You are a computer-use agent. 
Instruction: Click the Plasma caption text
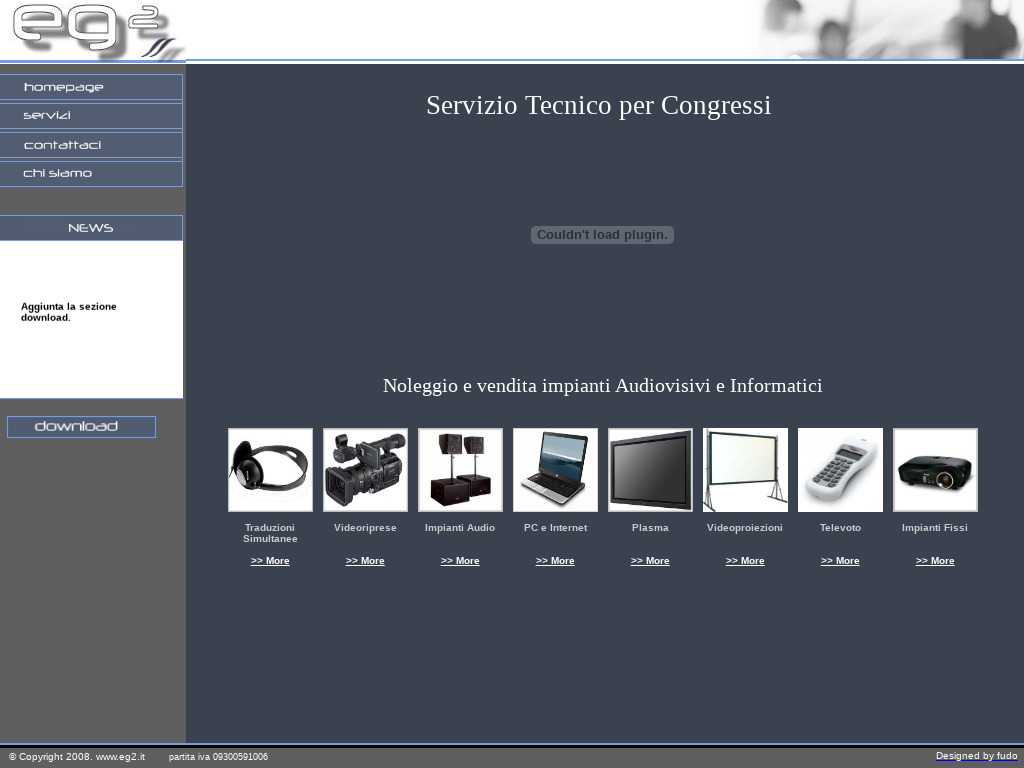pyautogui.click(x=650, y=528)
